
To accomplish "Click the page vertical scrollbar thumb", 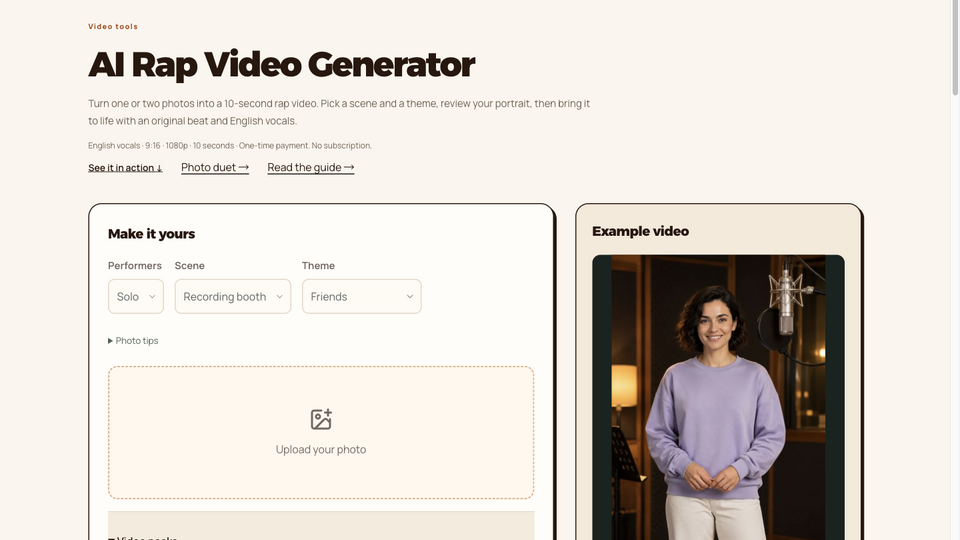I will coord(955,48).
